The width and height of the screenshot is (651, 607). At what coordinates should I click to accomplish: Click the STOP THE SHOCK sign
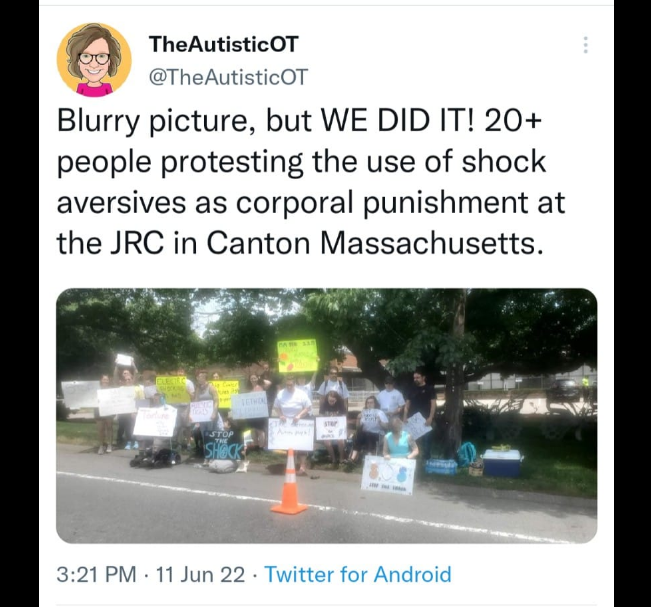point(224,445)
